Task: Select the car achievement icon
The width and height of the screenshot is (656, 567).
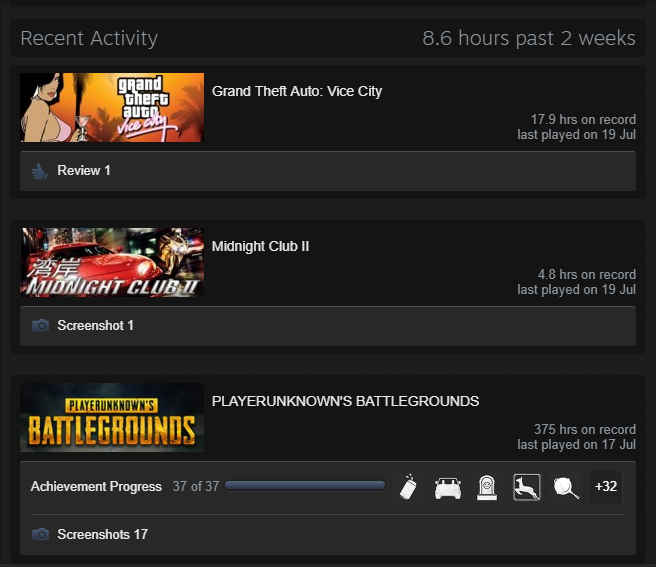Action: [447, 487]
